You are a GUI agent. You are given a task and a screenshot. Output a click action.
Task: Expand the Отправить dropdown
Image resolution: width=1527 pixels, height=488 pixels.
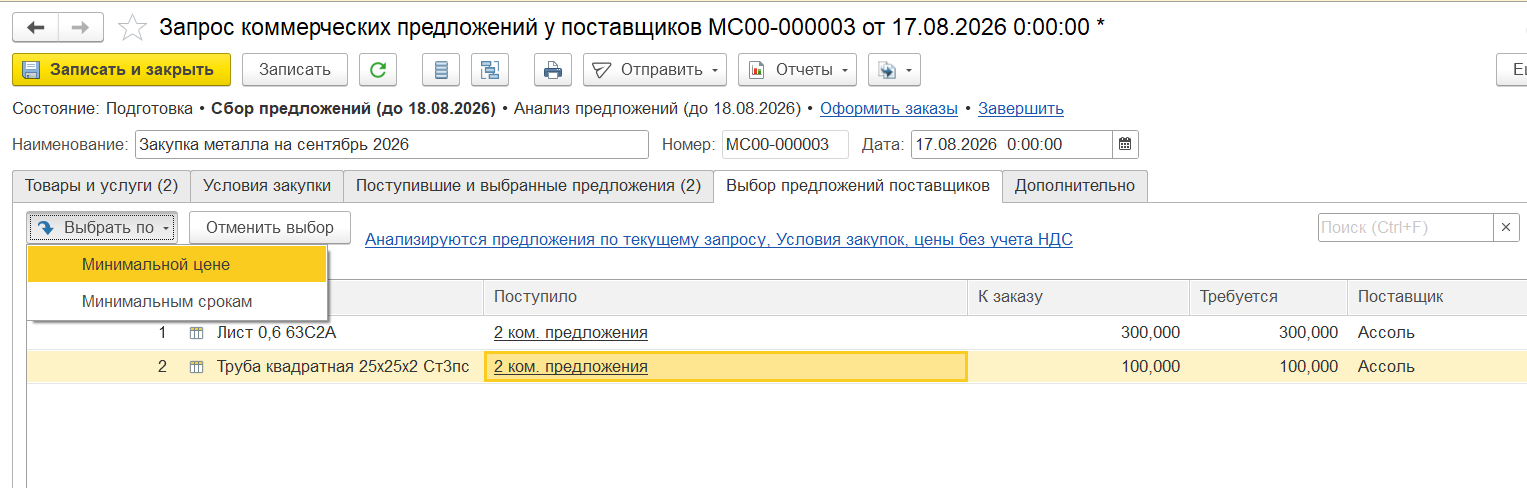point(655,70)
